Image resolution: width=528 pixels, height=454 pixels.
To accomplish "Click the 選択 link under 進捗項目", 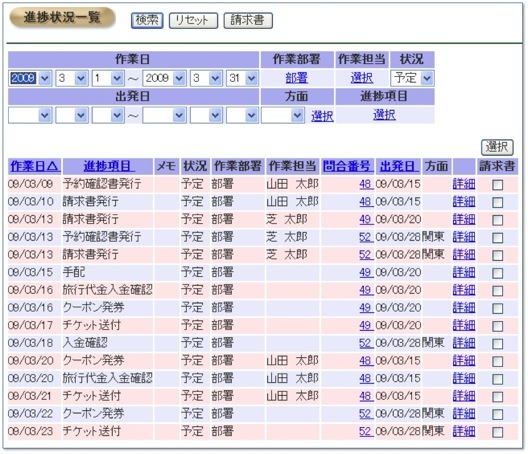I will click(x=384, y=115).
